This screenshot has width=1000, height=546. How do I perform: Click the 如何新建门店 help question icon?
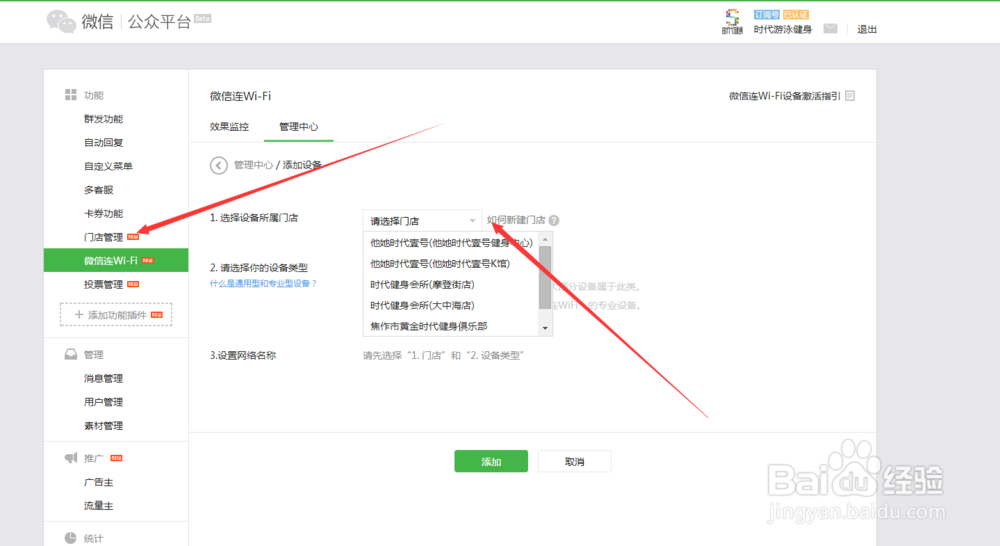[554, 221]
